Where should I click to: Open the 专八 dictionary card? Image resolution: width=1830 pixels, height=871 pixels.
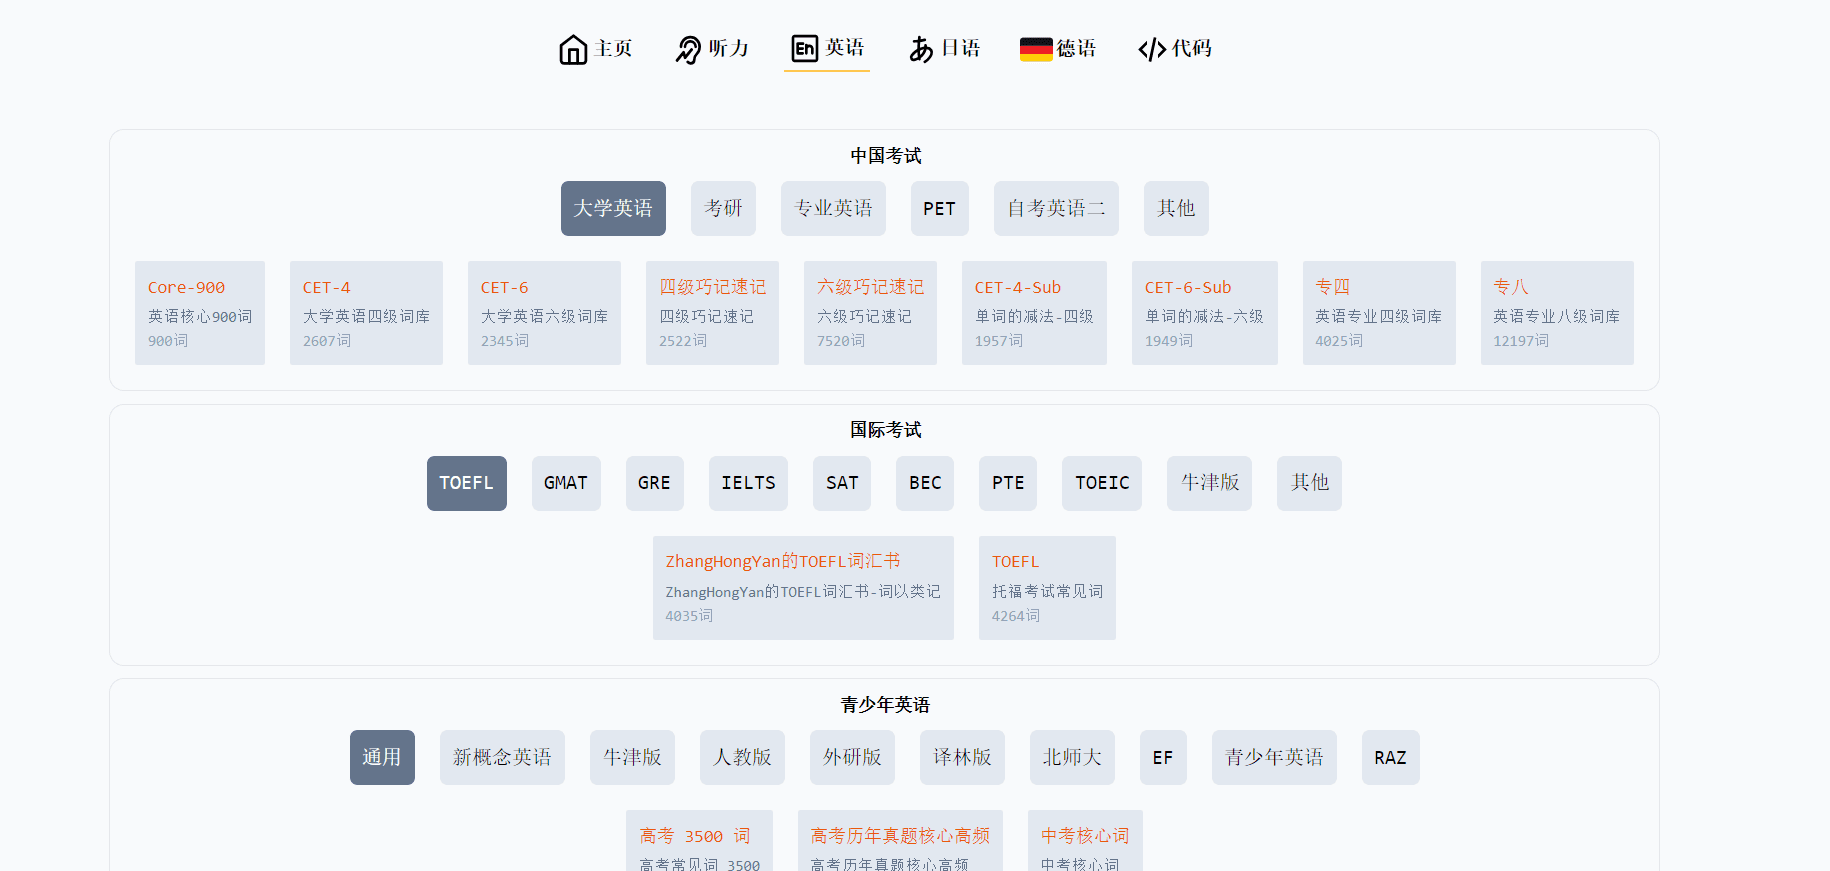click(x=1557, y=313)
